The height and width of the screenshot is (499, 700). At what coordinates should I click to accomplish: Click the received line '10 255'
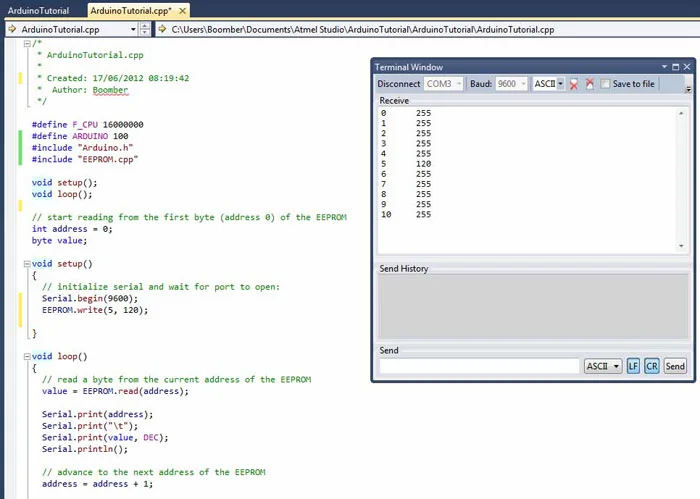coord(406,215)
